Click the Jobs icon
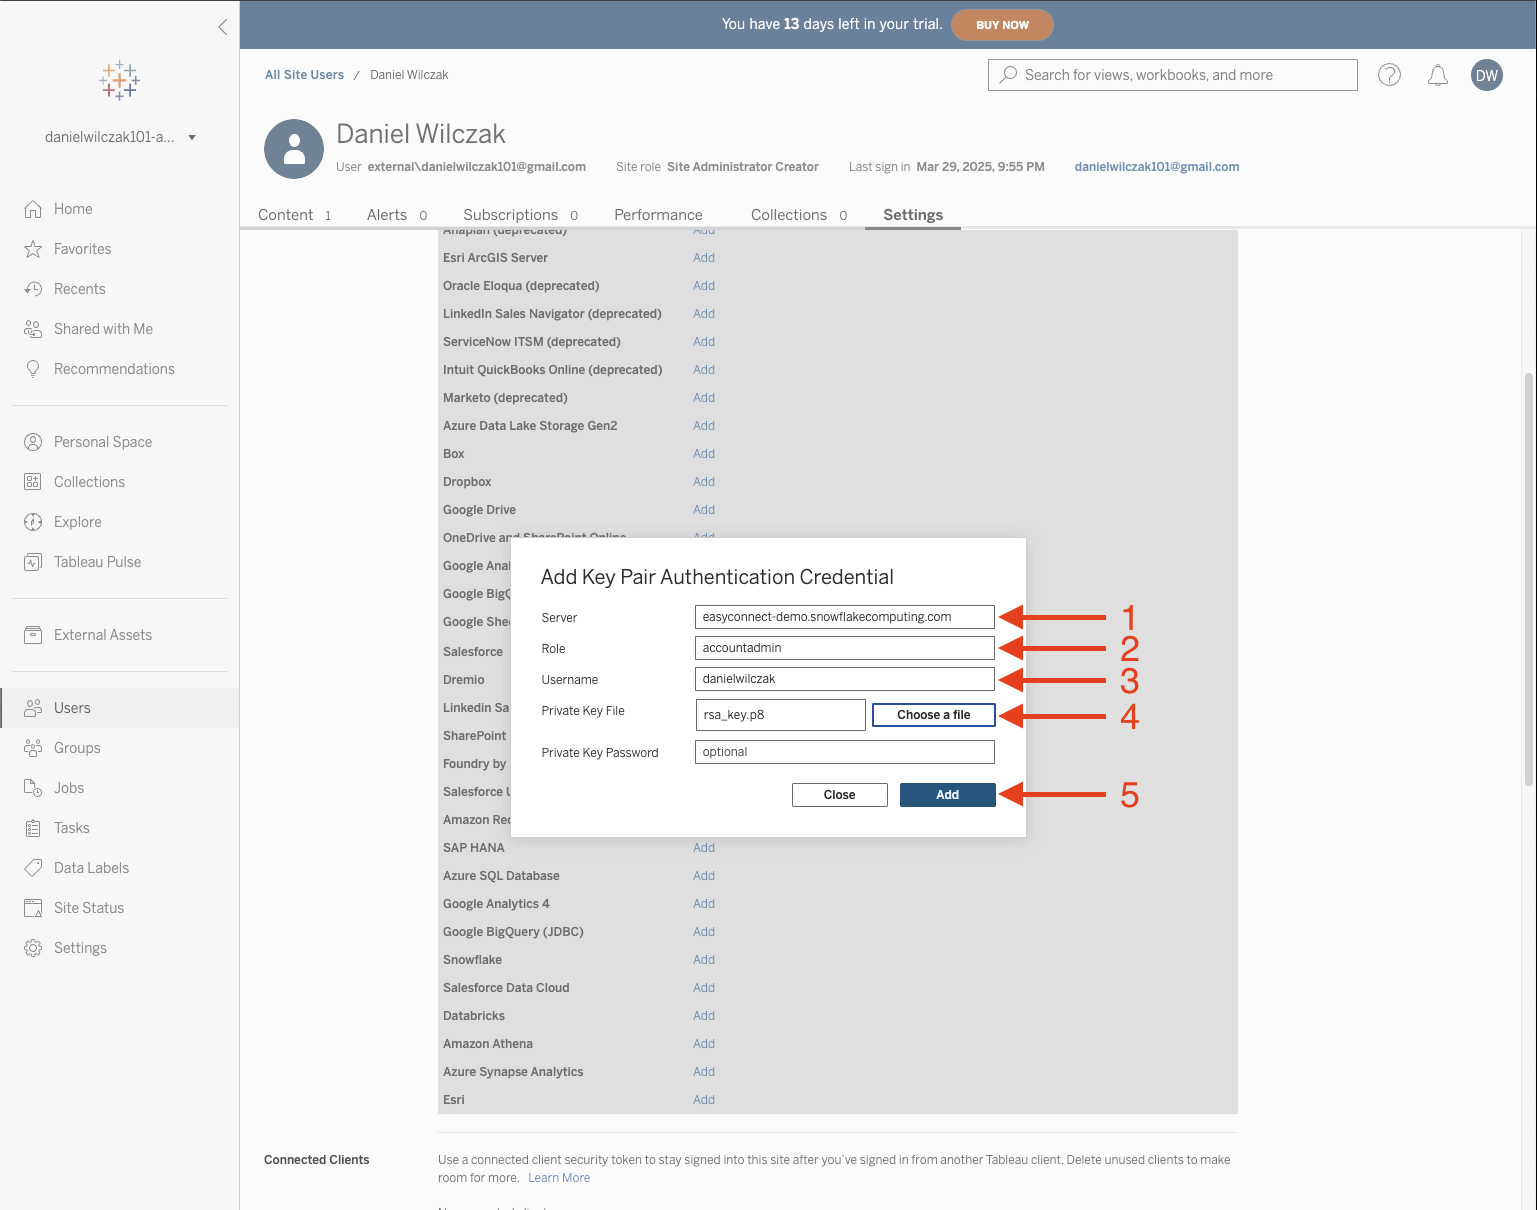 click(33, 788)
